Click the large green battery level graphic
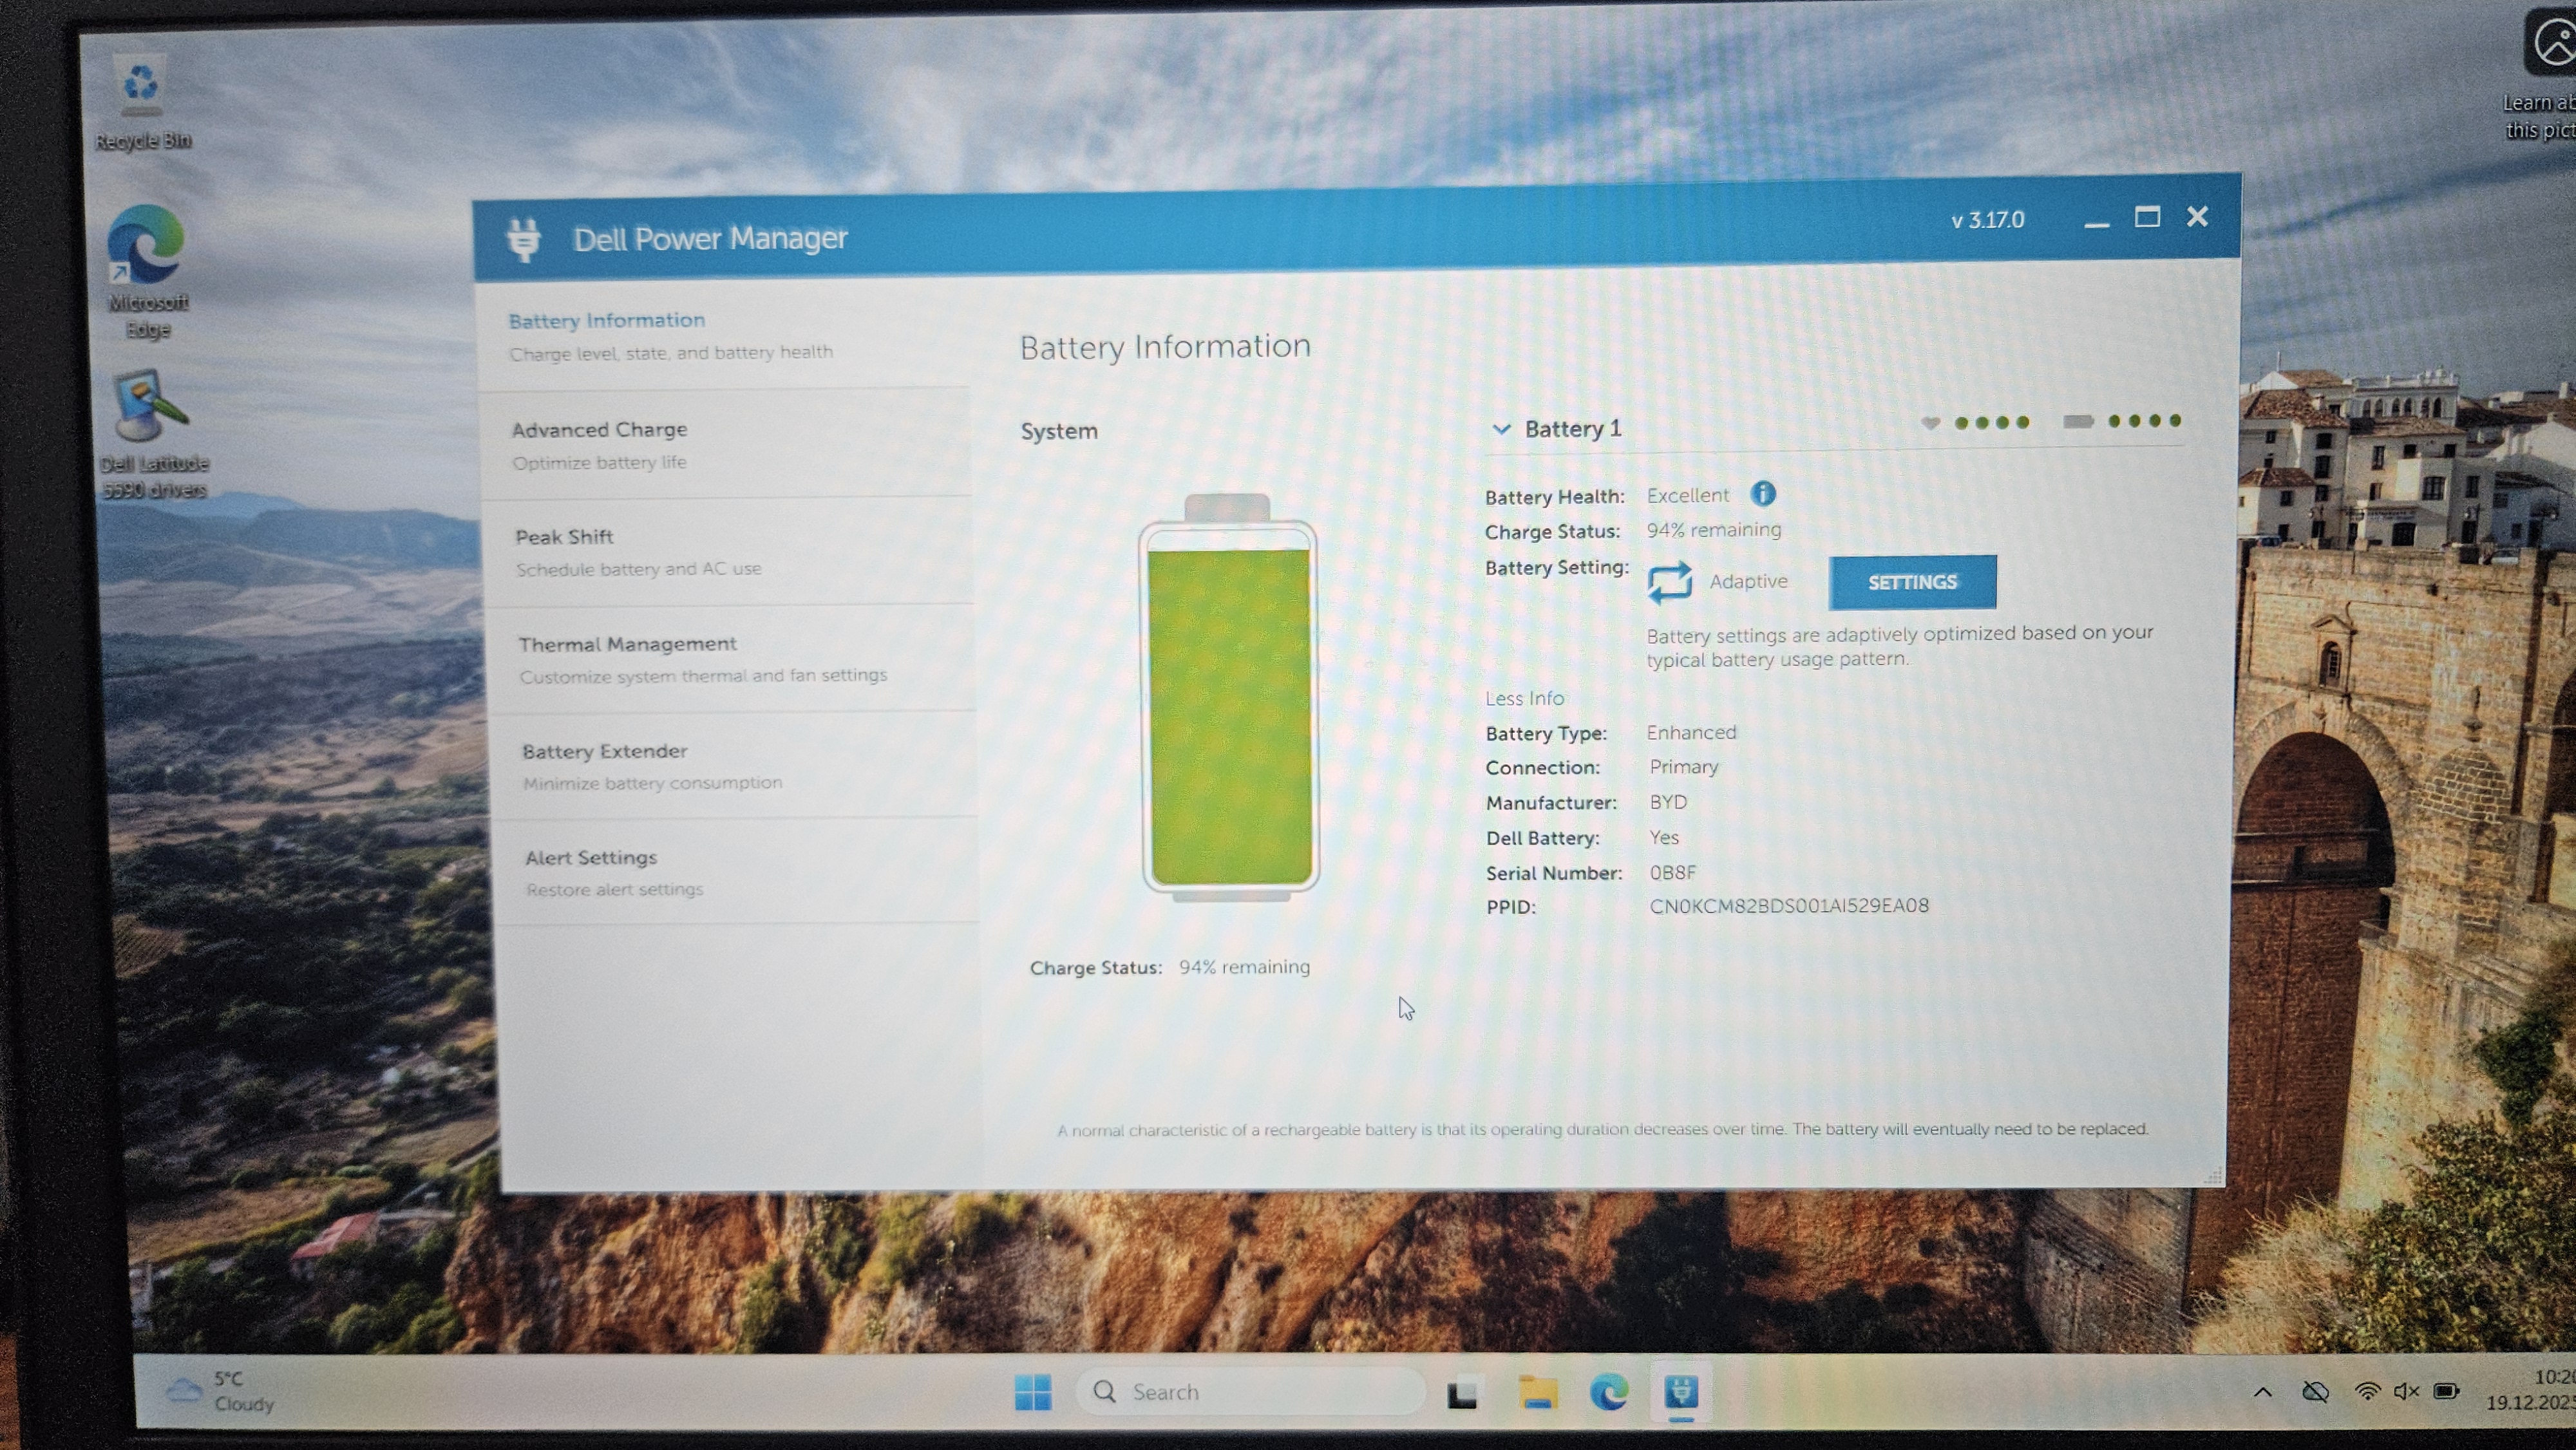The height and width of the screenshot is (1450, 2576). click(1230, 715)
